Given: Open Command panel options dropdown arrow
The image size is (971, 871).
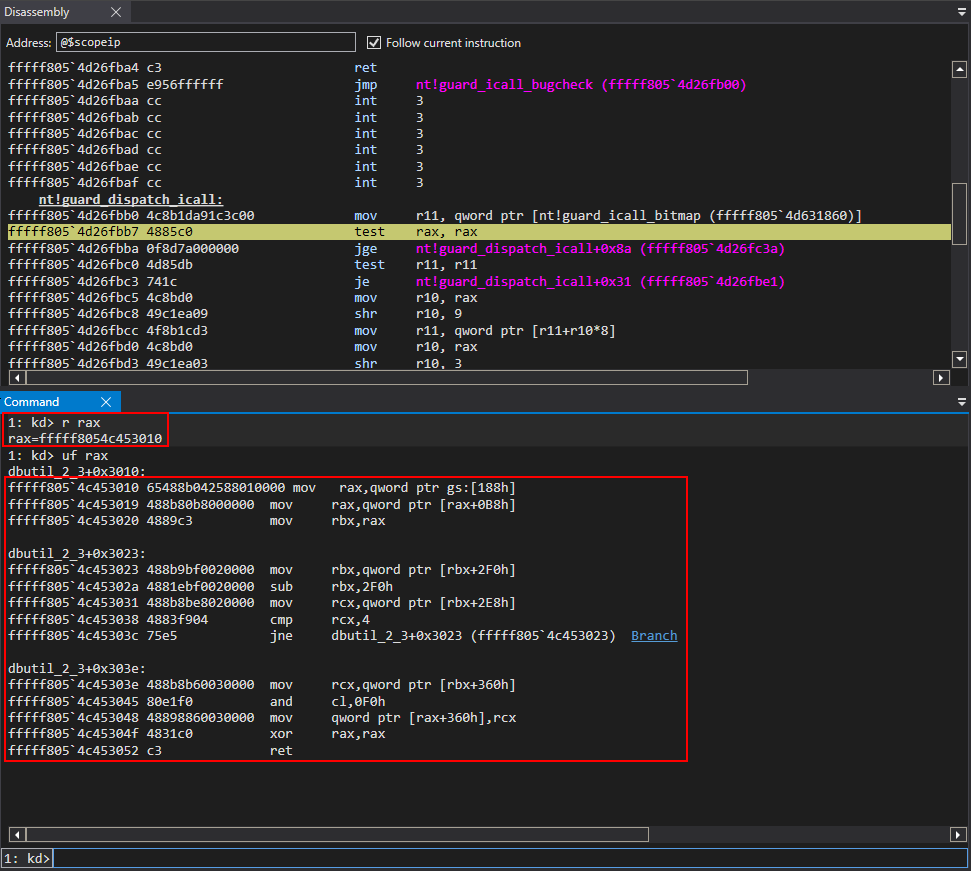Looking at the screenshot, I should pyautogui.click(x=961, y=401).
